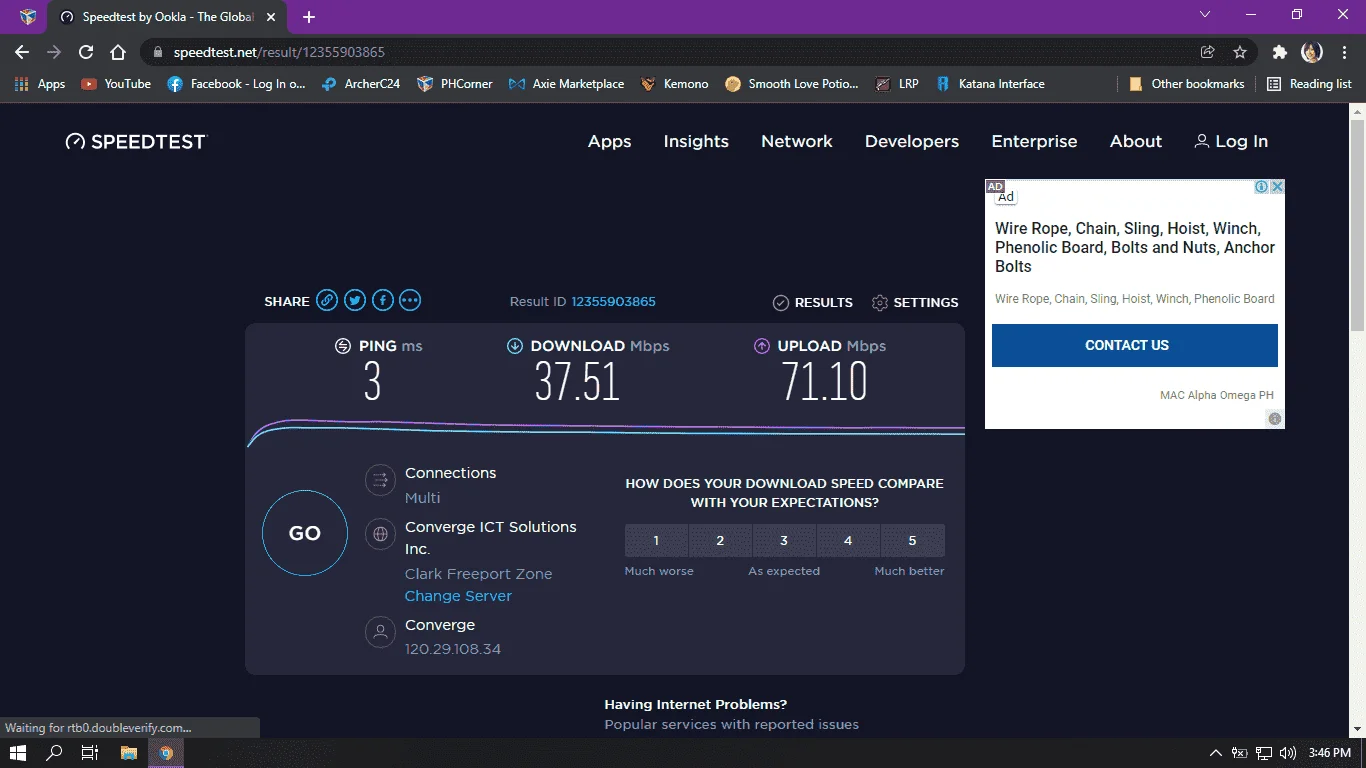Go to the browser Home page icon
Image resolution: width=1366 pixels, height=768 pixels.
click(118, 52)
